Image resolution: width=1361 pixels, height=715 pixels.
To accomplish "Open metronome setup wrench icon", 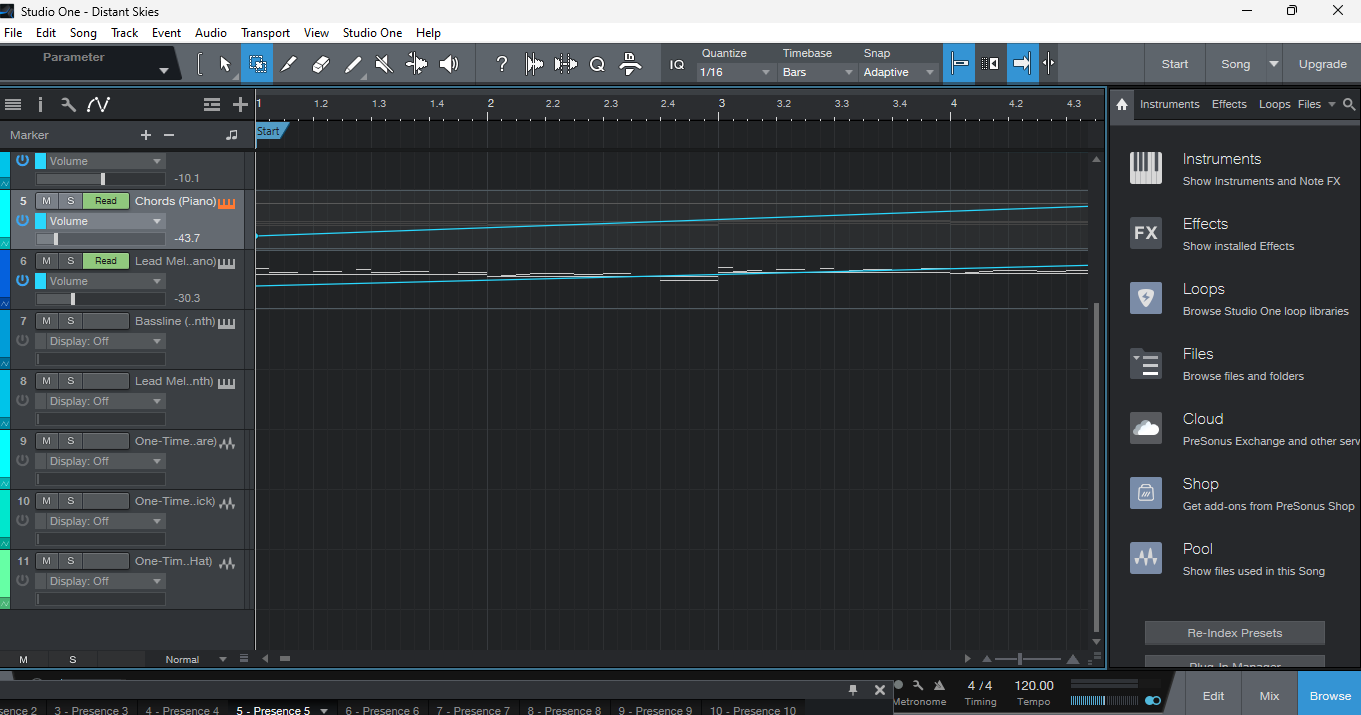I will tap(918, 685).
